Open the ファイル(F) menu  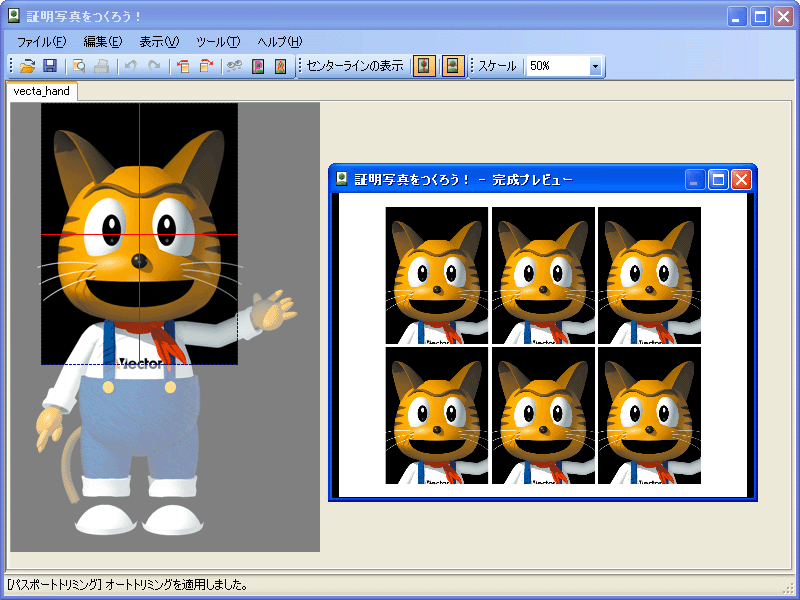pyautogui.click(x=41, y=42)
